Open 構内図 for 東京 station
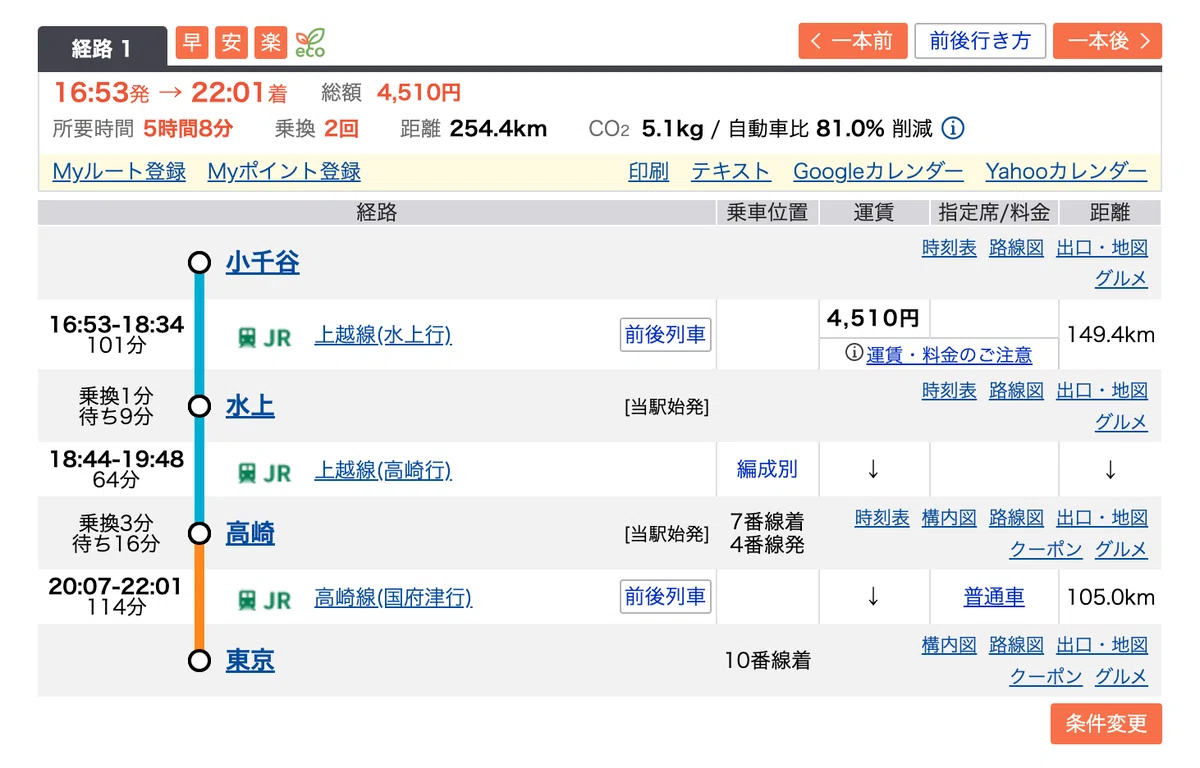1200x768 pixels. [949, 645]
